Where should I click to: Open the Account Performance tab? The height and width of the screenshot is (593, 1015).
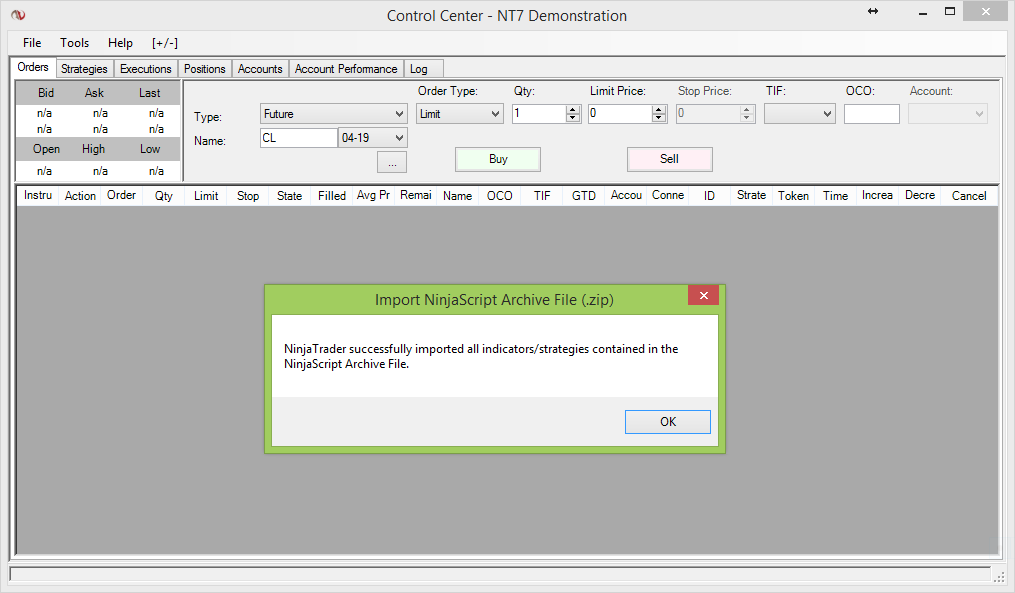coord(346,69)
